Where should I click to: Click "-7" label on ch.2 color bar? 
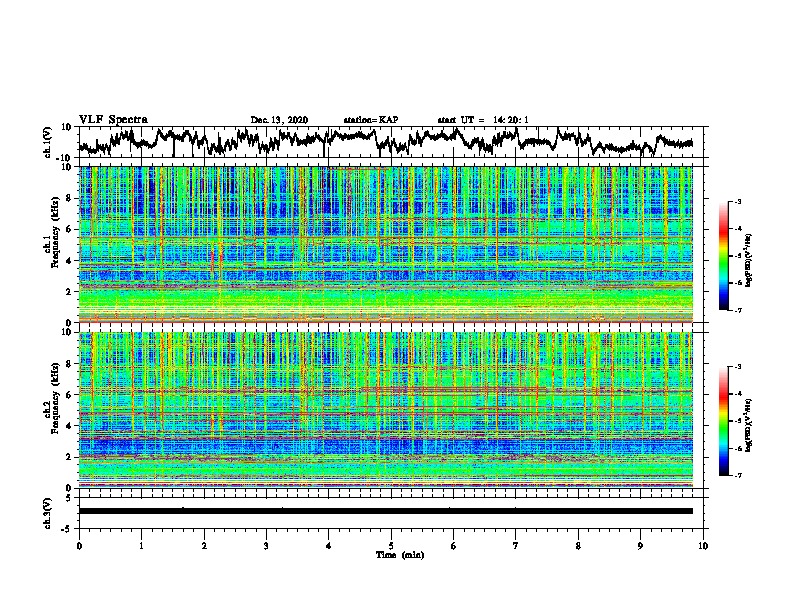[738, 476]
